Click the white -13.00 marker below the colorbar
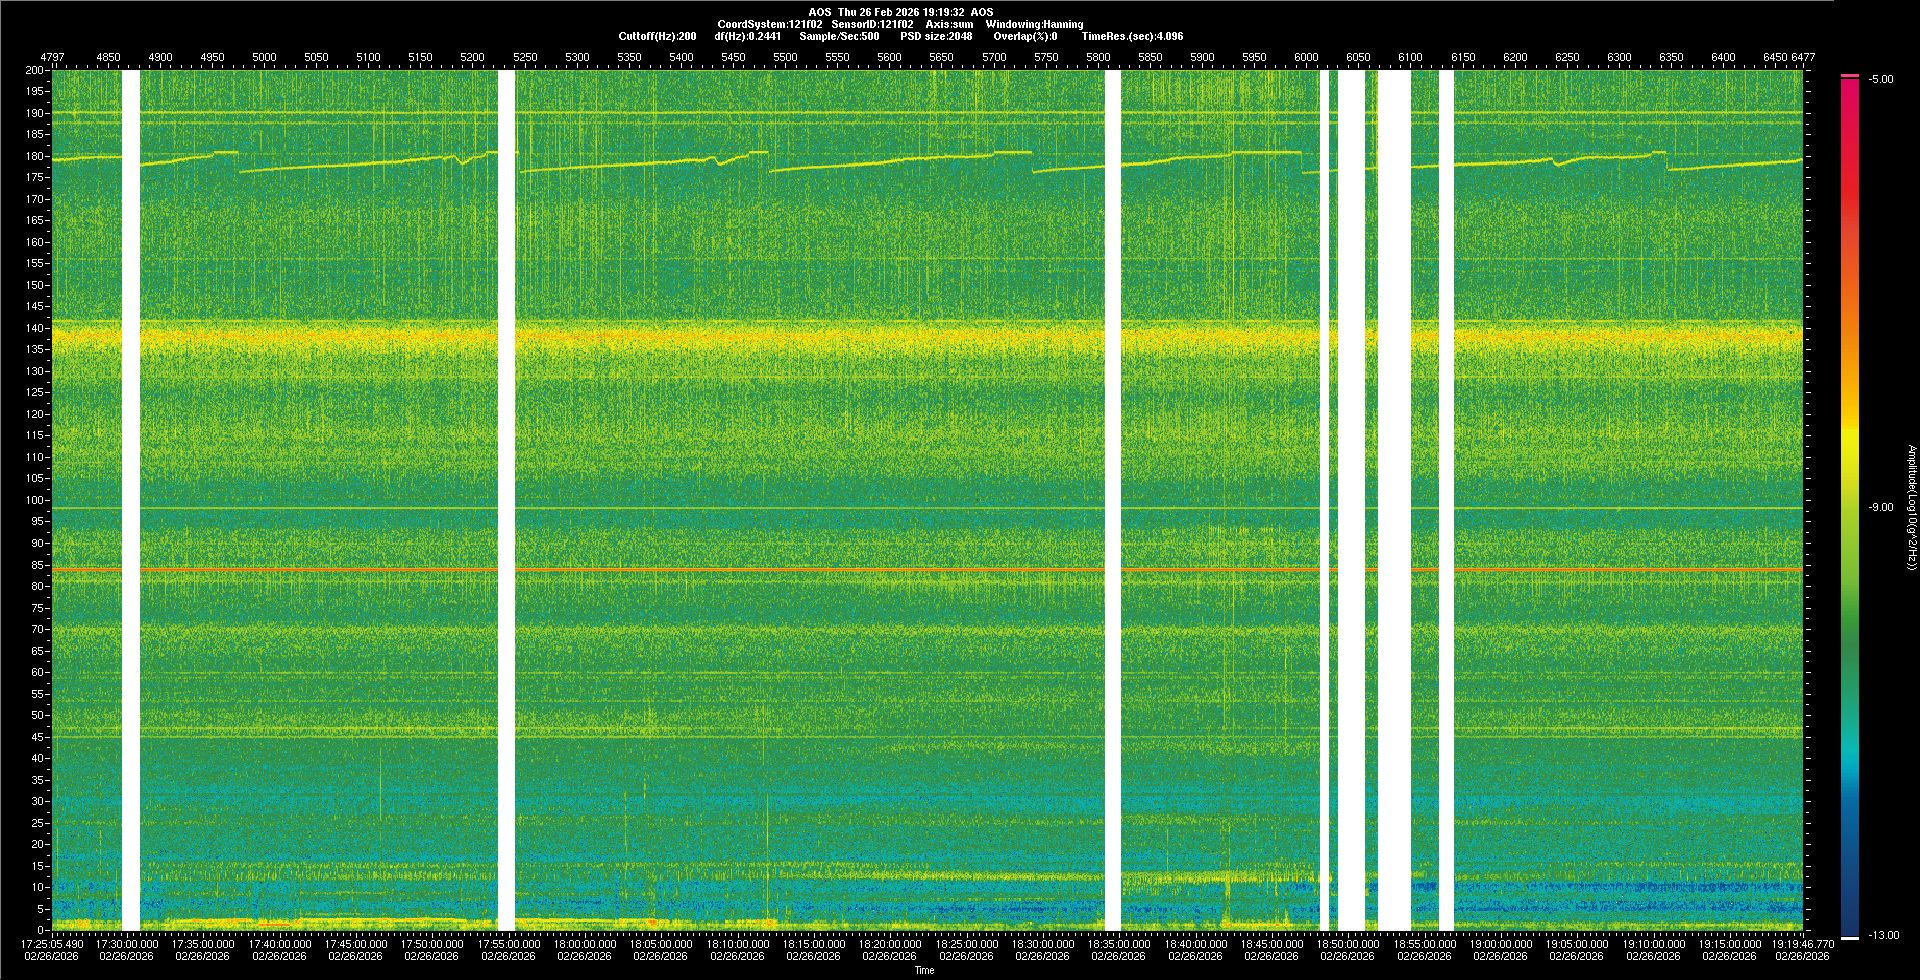 click(x=1850, y=937)
